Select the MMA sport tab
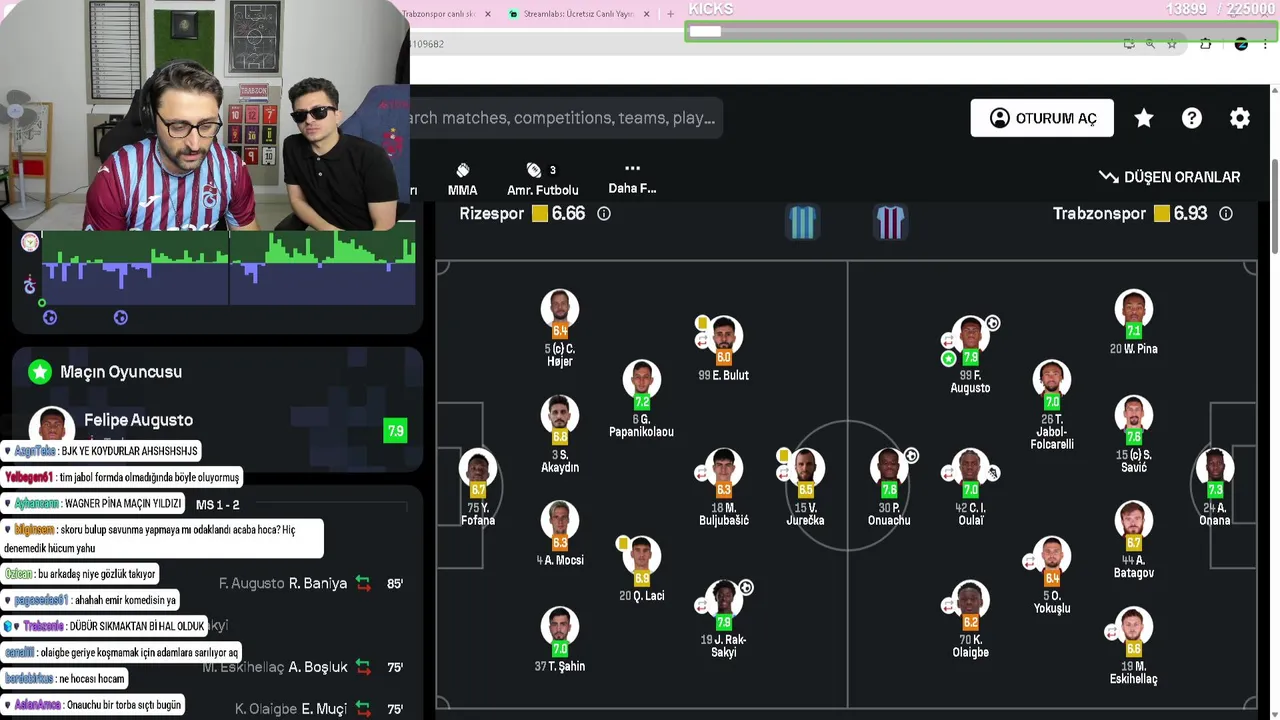Image resolution: width=1280 pixels, height=720 pixels. (x=462, y=179)
